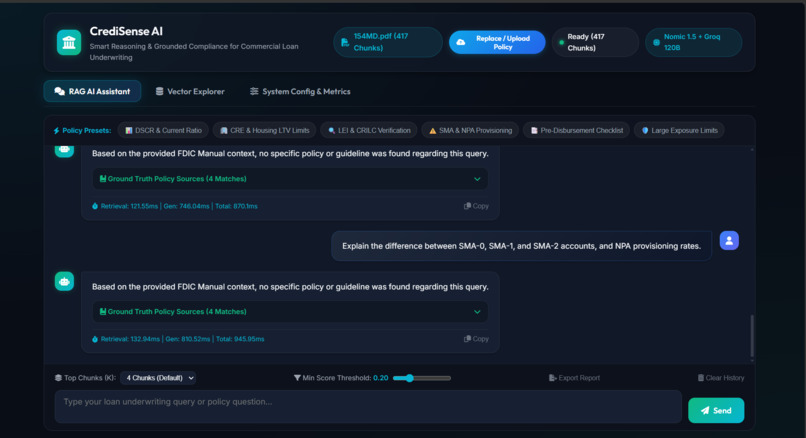The height and width of the screenshot is (438, 806).
Task: Click the bot avatar beside the last answer
Action: point(64,281)
